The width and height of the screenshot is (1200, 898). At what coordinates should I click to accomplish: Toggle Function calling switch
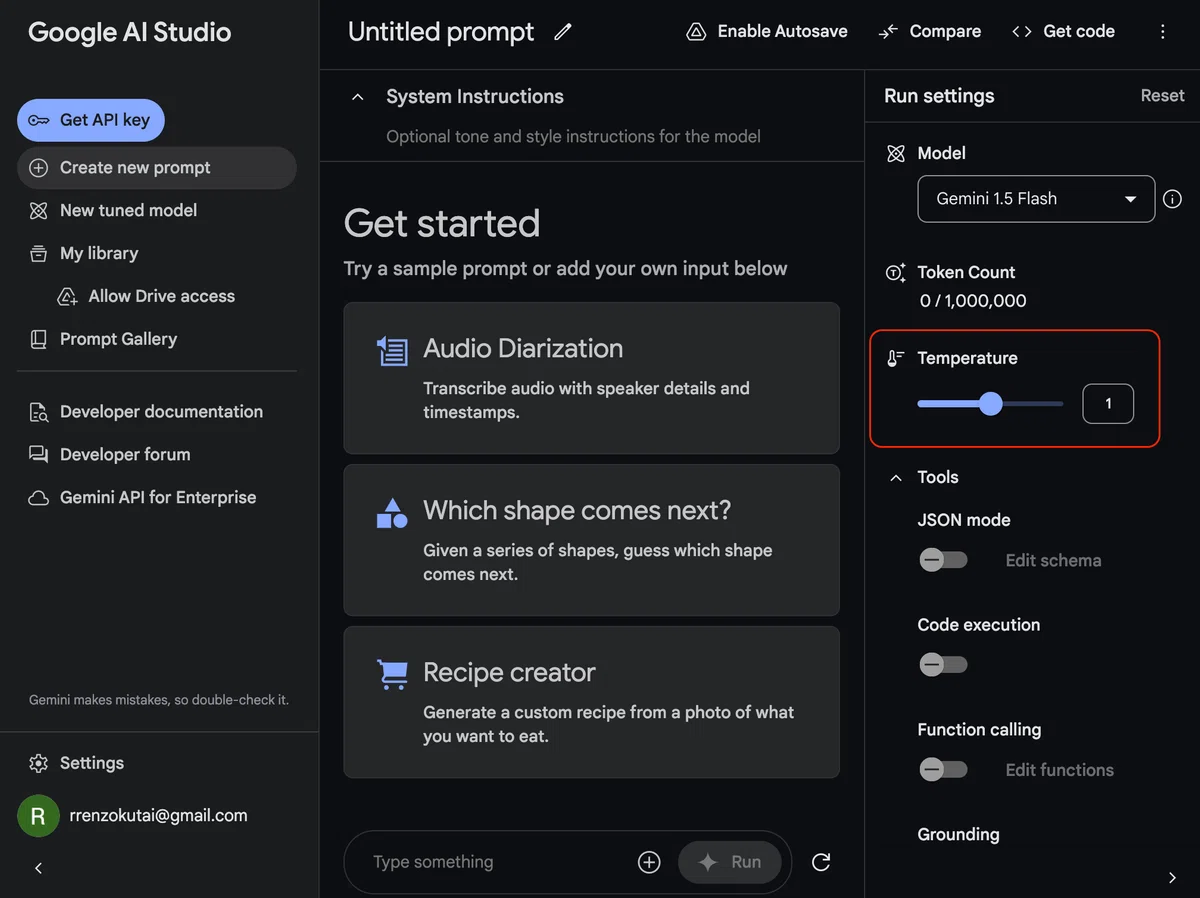tap(943, 769)
